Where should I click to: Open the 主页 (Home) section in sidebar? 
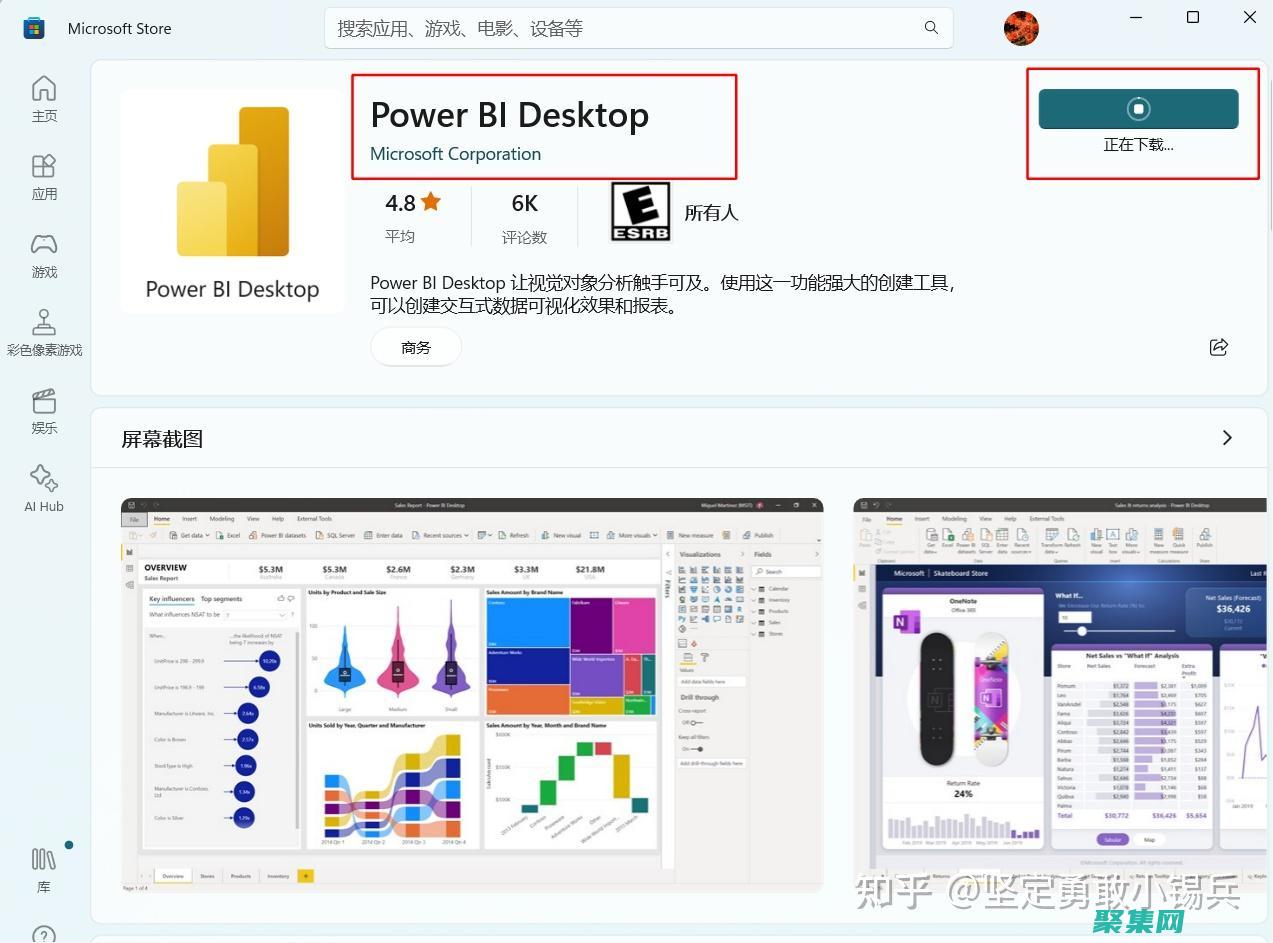[44, 99]
